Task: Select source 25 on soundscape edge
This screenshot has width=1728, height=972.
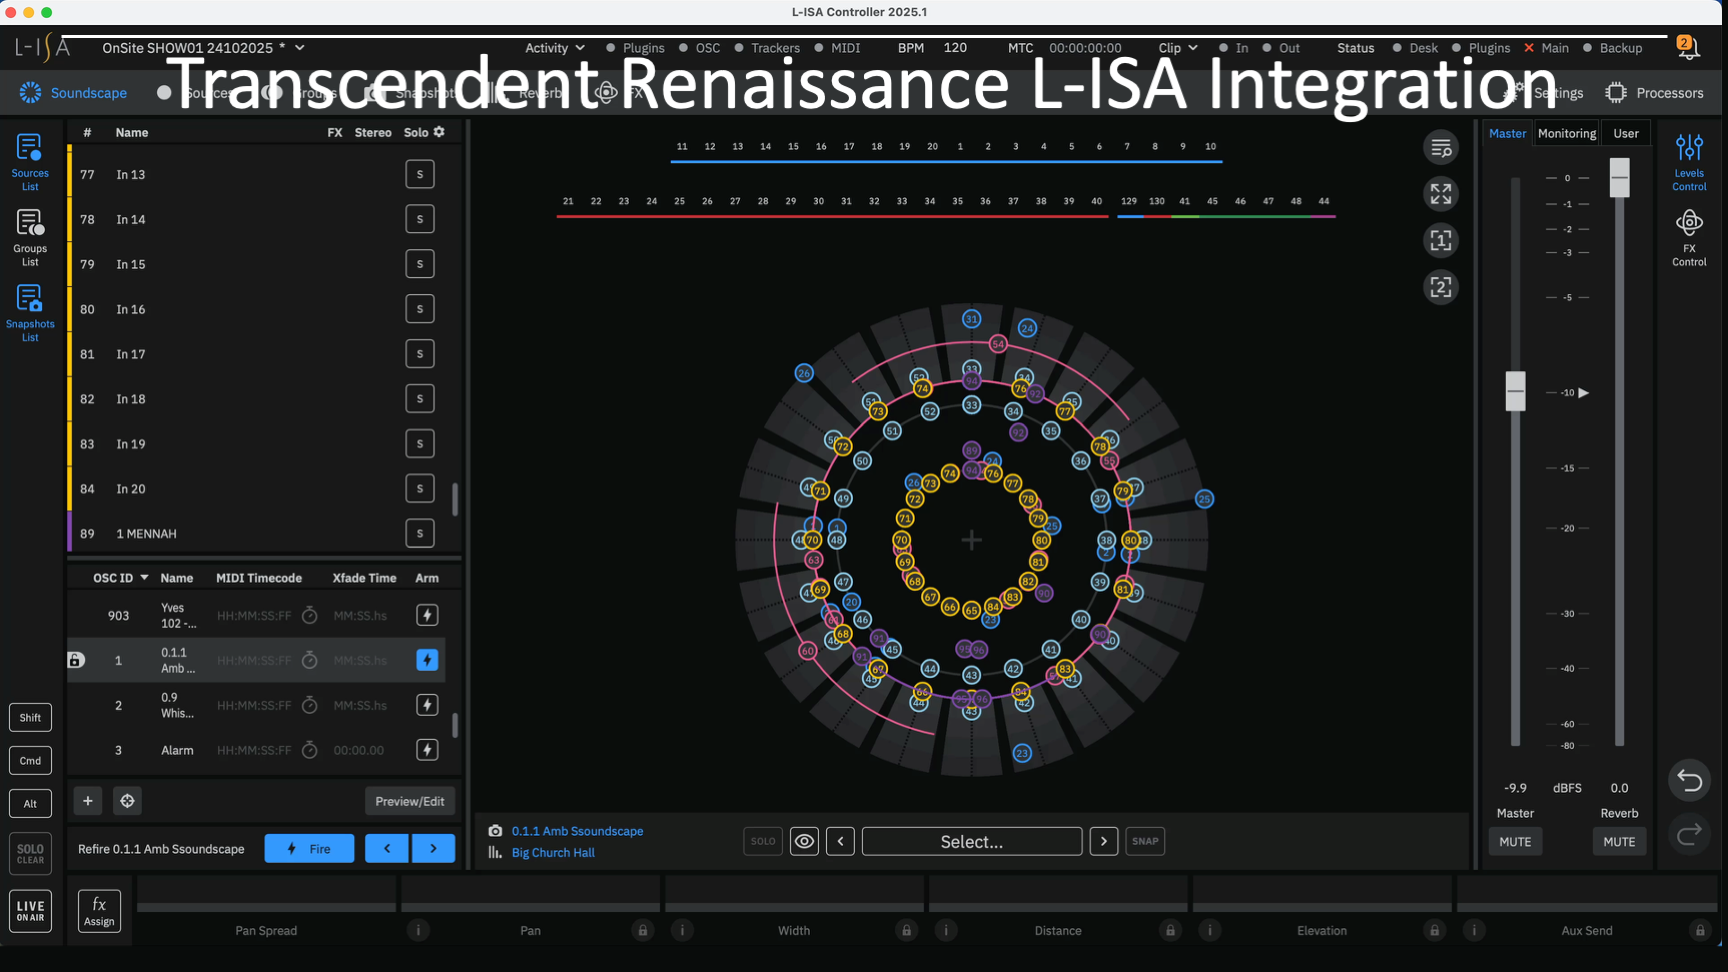Action: tap(1204, 499)
